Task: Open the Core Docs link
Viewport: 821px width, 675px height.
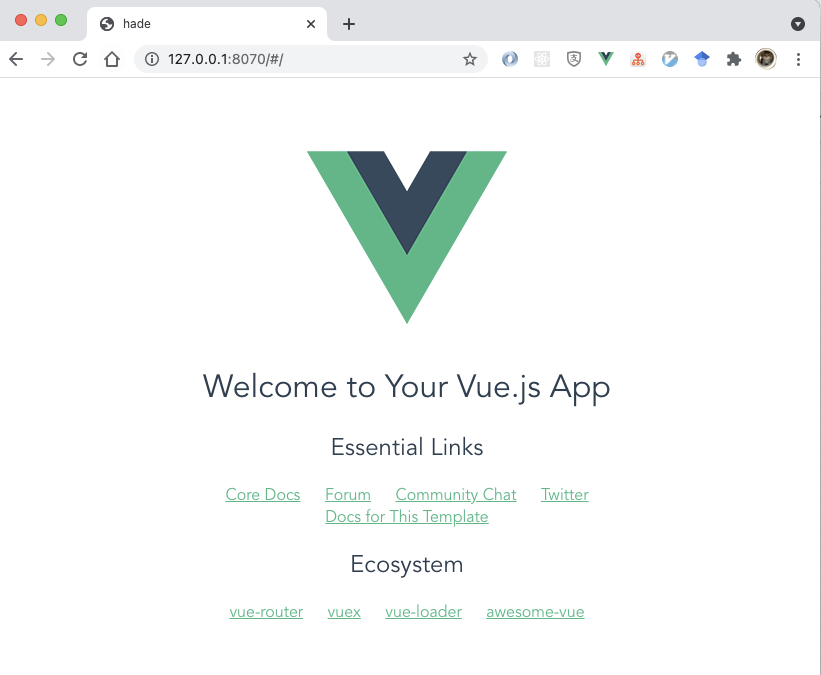Action: pyautogui.click(x=263, y=494)
